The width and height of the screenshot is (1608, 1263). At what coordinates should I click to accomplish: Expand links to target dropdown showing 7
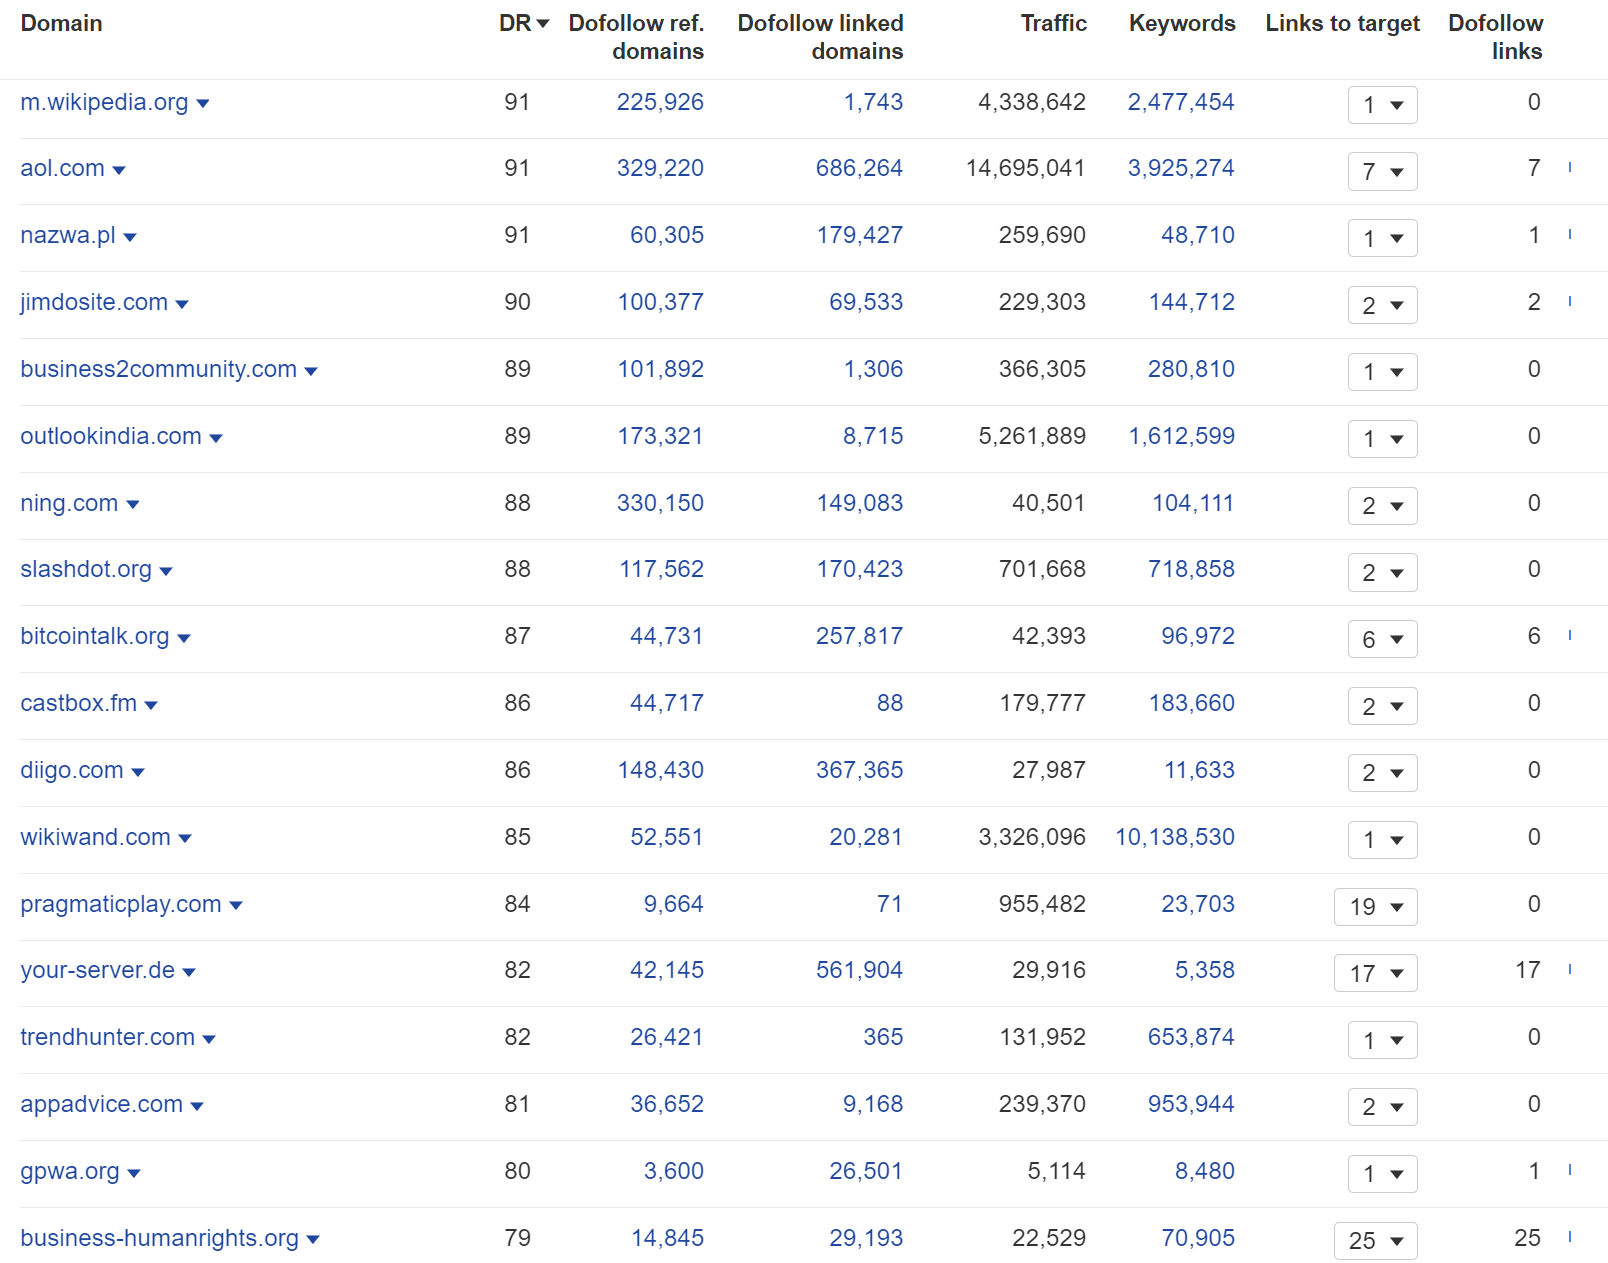pos(1383,172)
